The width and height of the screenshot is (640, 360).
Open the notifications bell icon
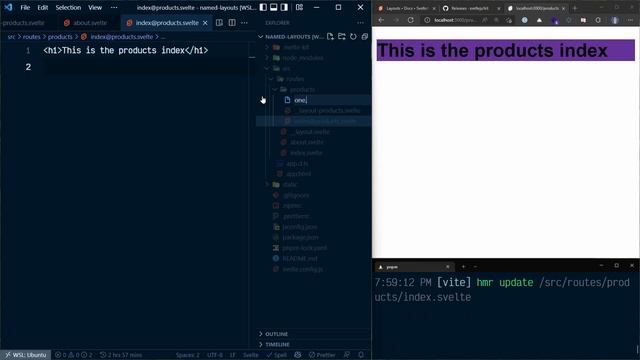pyautogui.click(x=361, y=355)
